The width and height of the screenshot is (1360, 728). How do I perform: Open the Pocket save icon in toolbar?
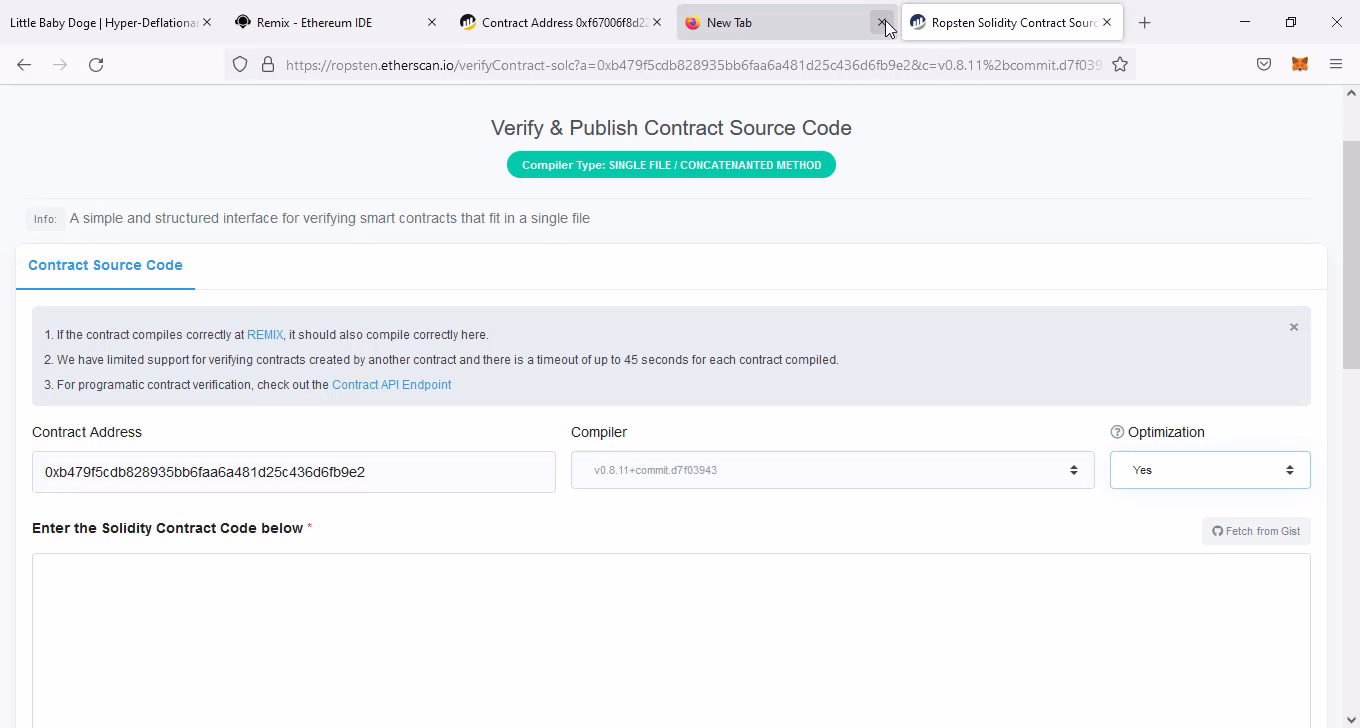click(1264, 65)
